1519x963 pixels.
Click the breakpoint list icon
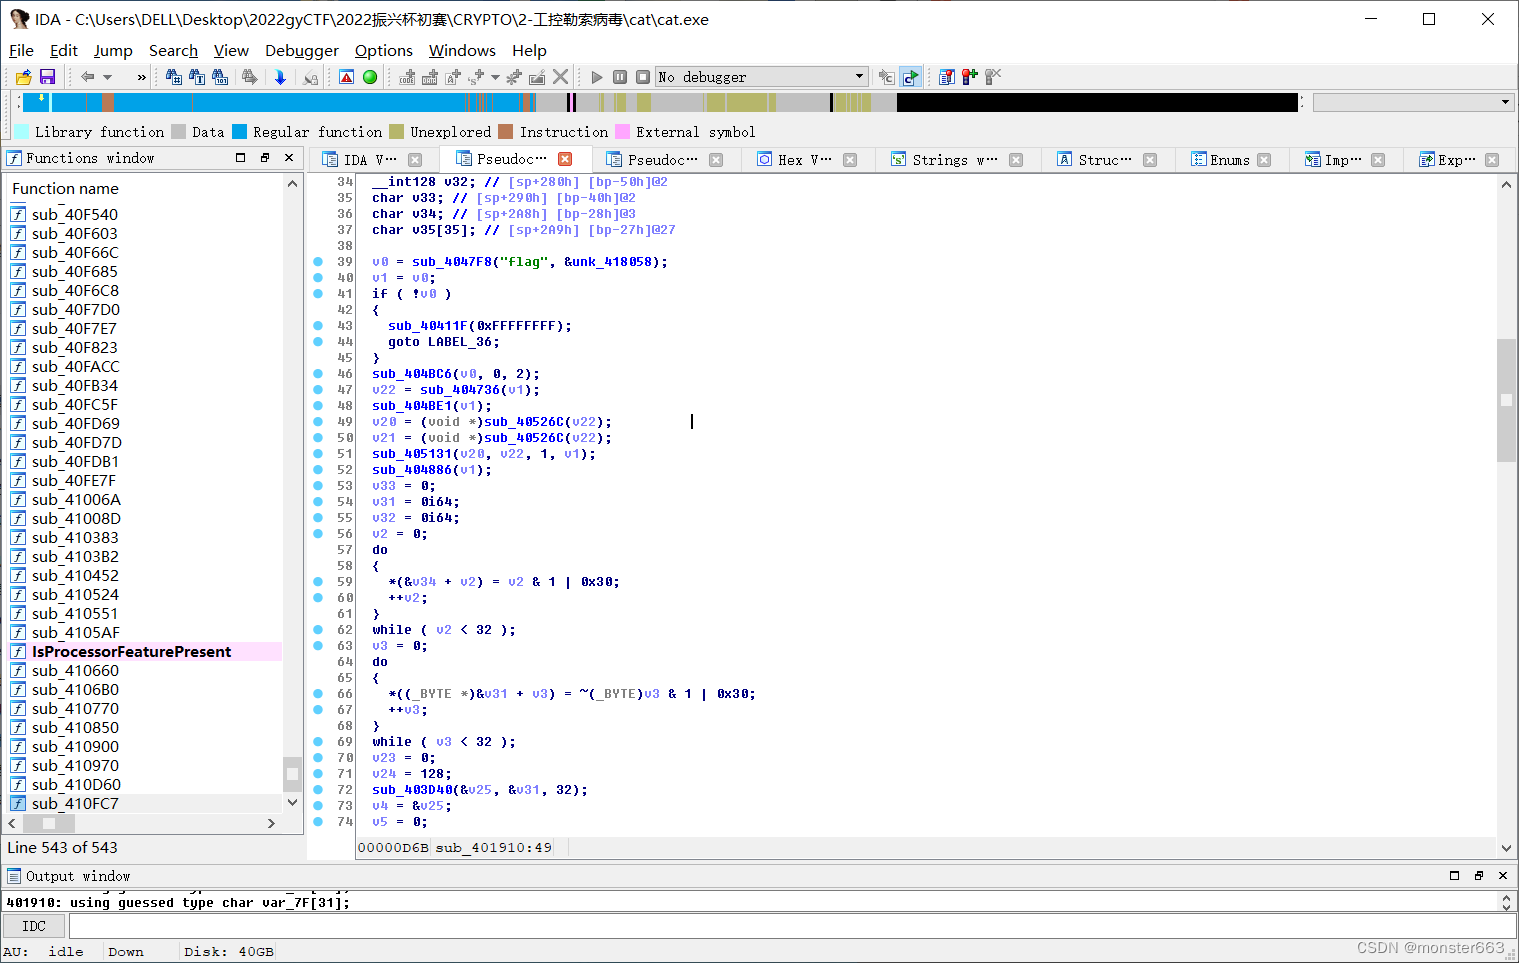point(946,77)
